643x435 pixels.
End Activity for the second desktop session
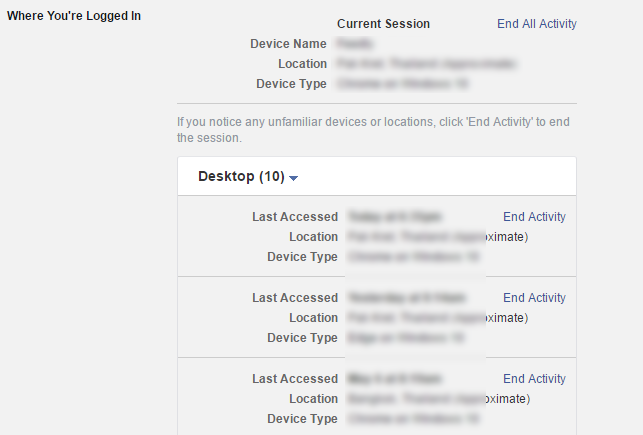coord(534,298)
